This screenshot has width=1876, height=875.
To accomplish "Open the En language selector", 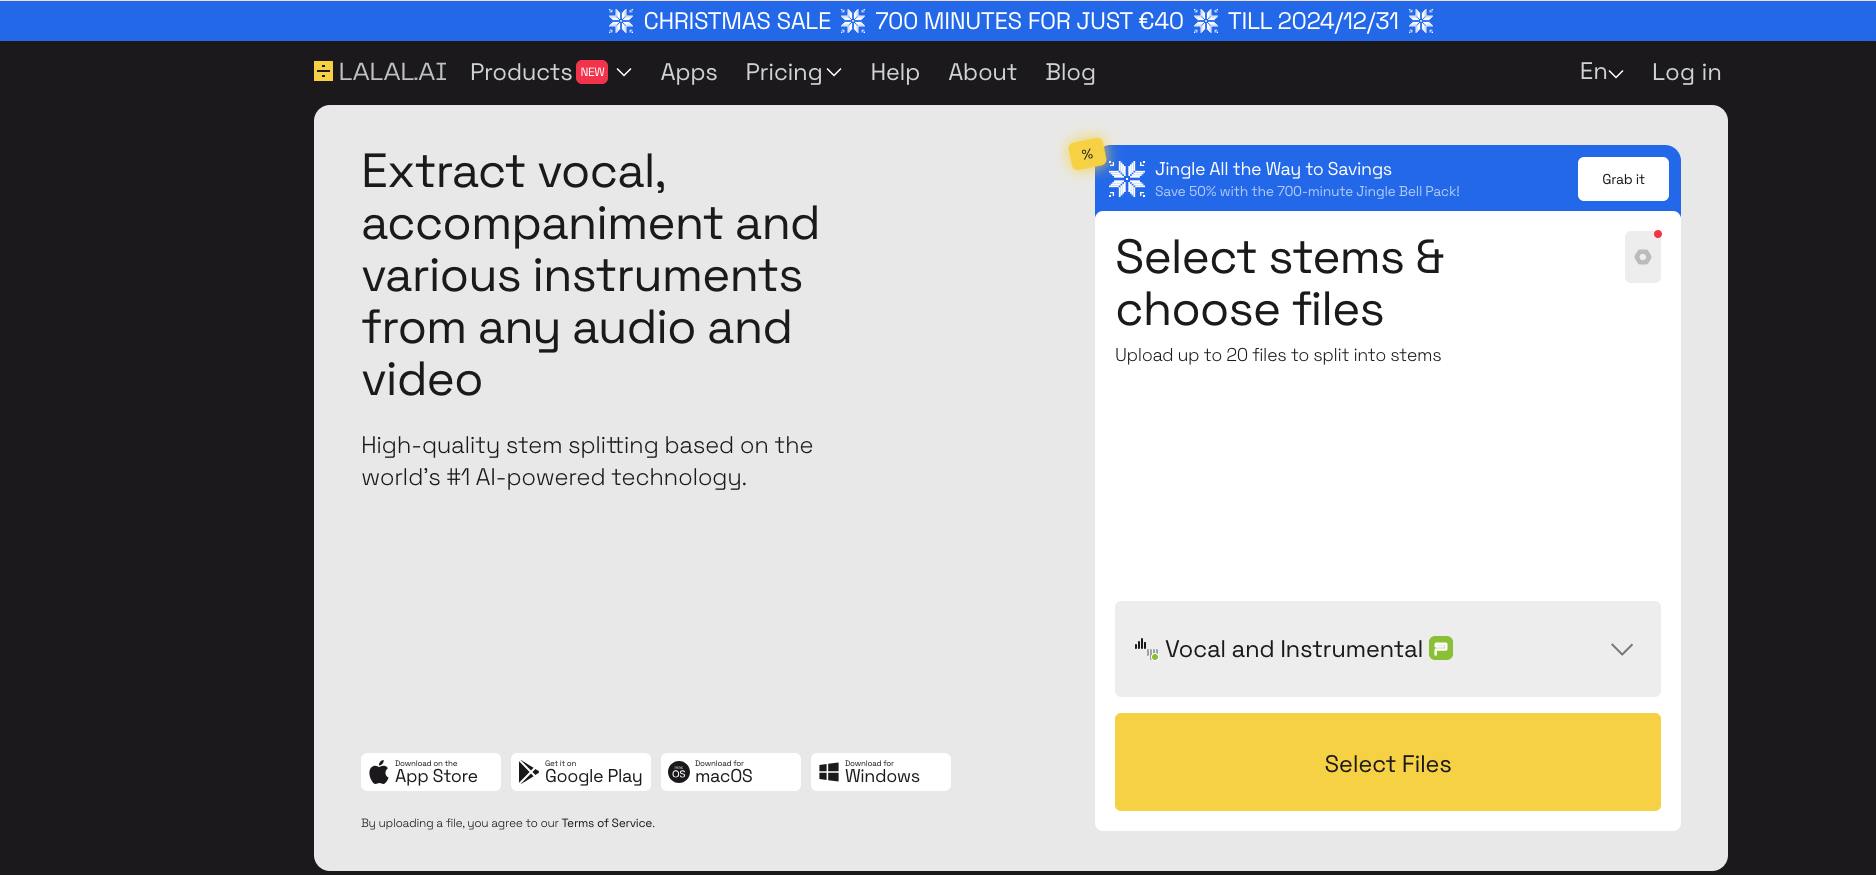I will (x=1601, y=72).
